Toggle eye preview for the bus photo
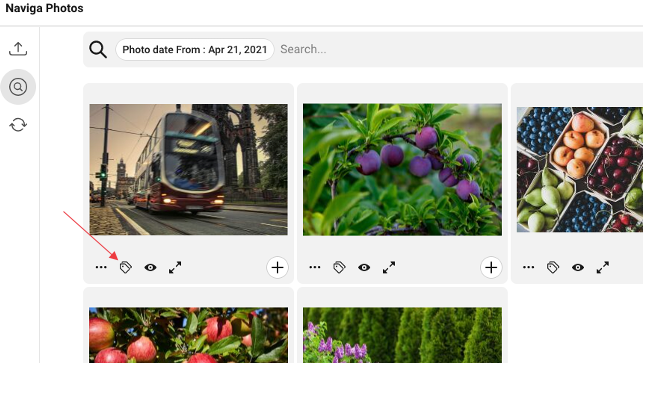The width and height of the screenshot is (649, 406). coord(151,267)
